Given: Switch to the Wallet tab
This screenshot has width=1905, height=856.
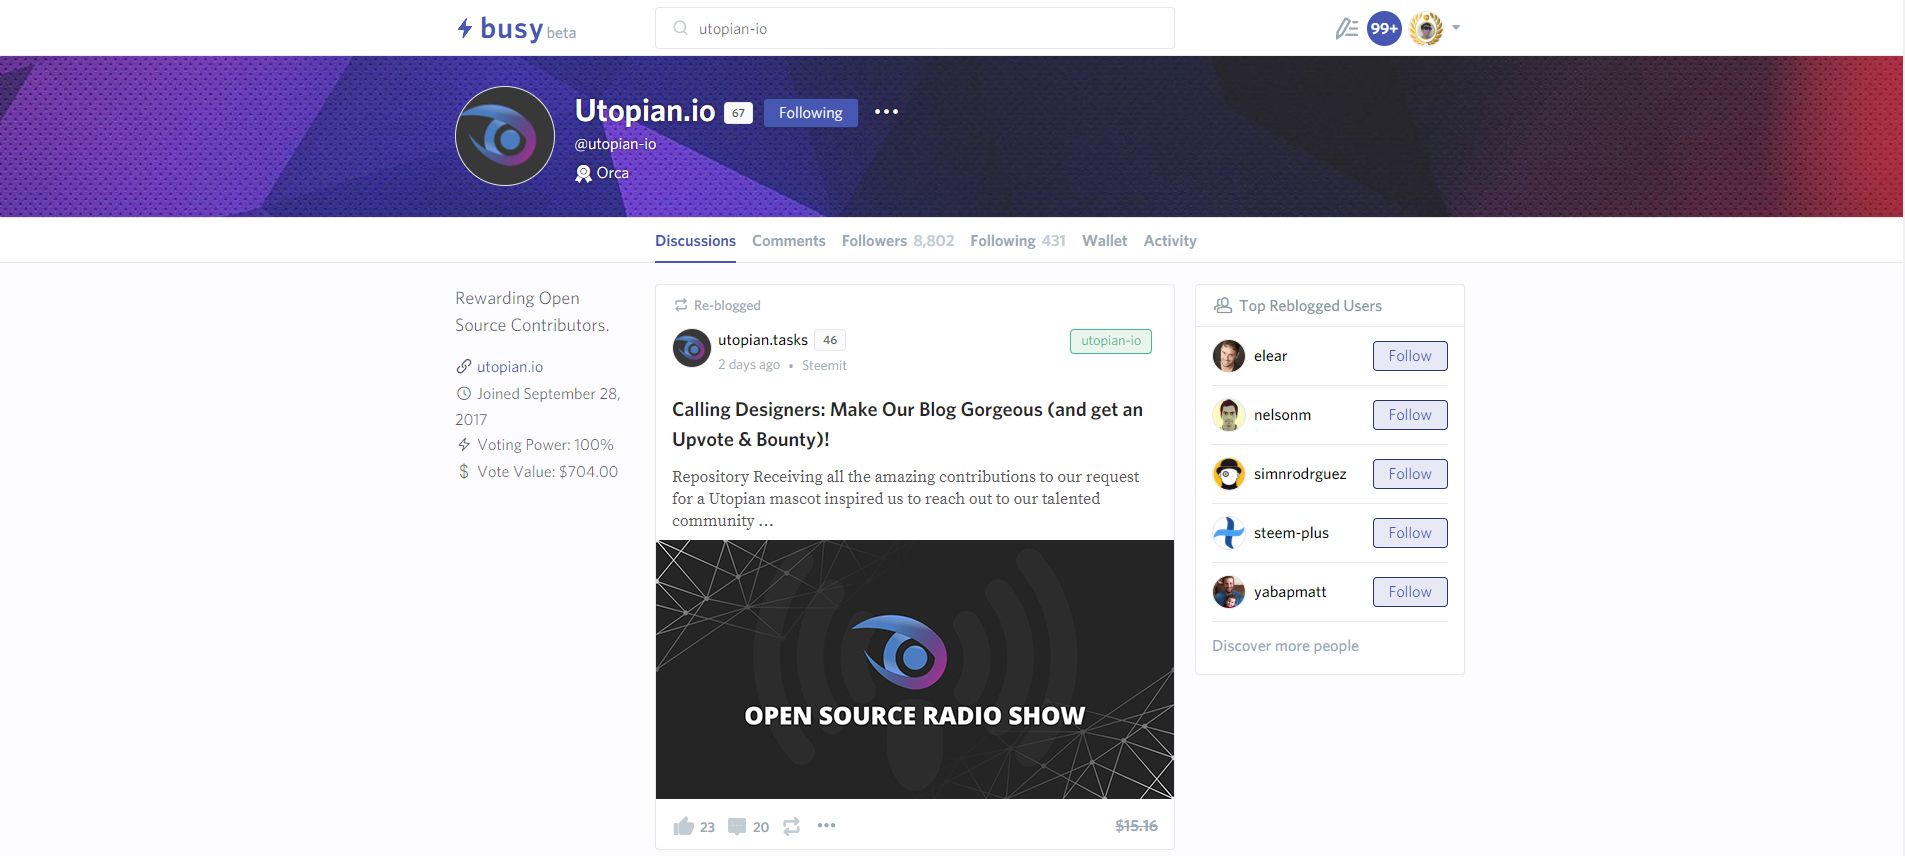Looking at the screenshot, I should click(1104, 241).
